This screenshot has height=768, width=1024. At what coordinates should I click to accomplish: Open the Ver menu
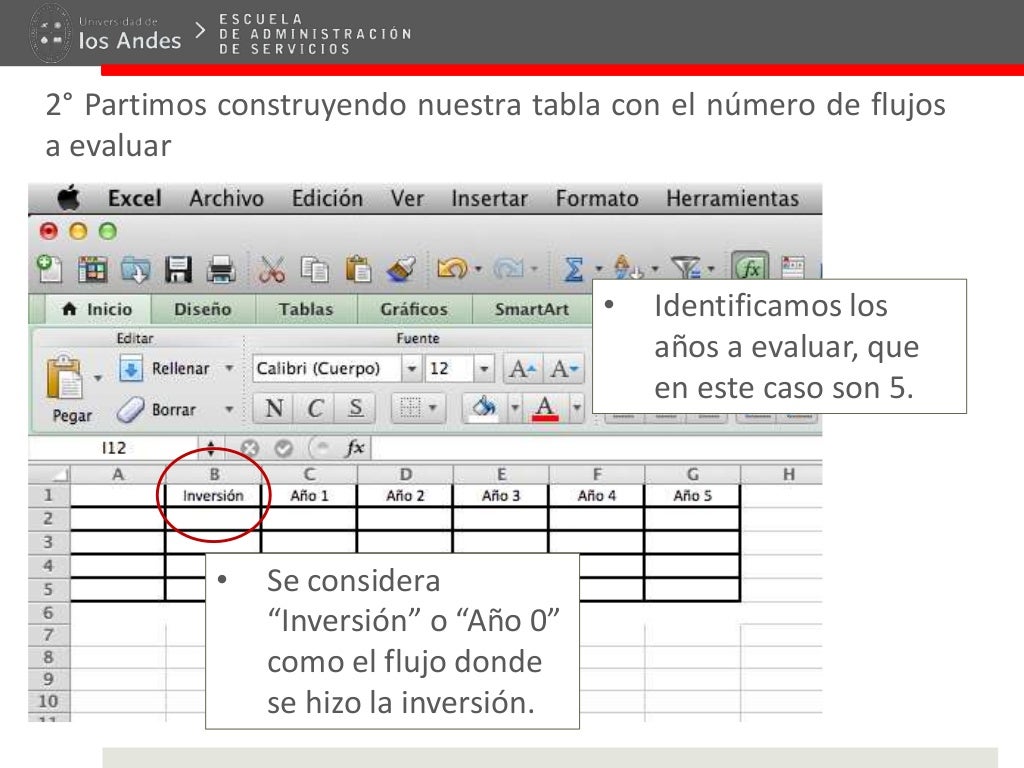[408, 198]
